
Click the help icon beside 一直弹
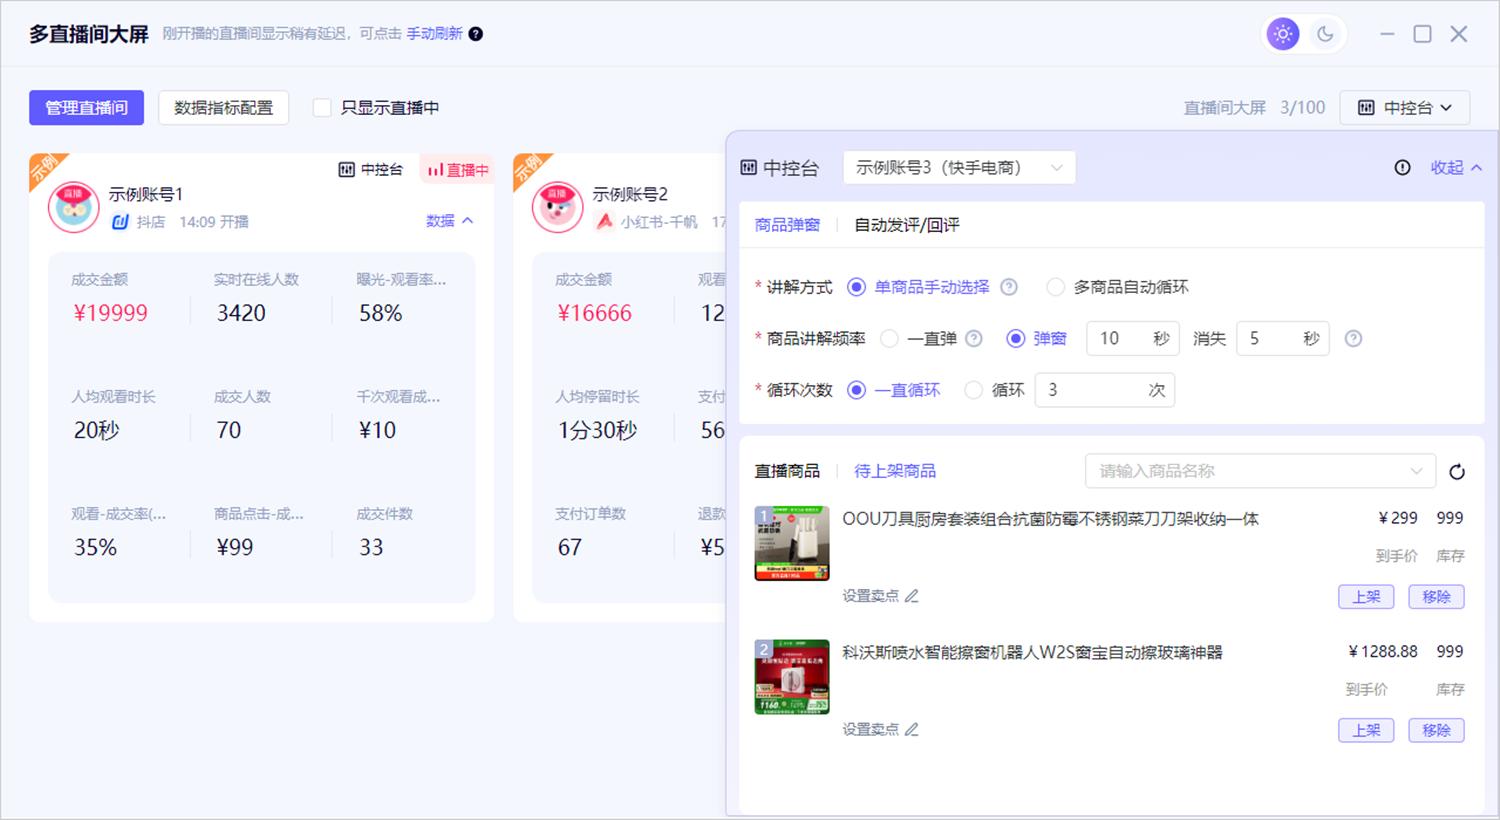coord(973,339)
